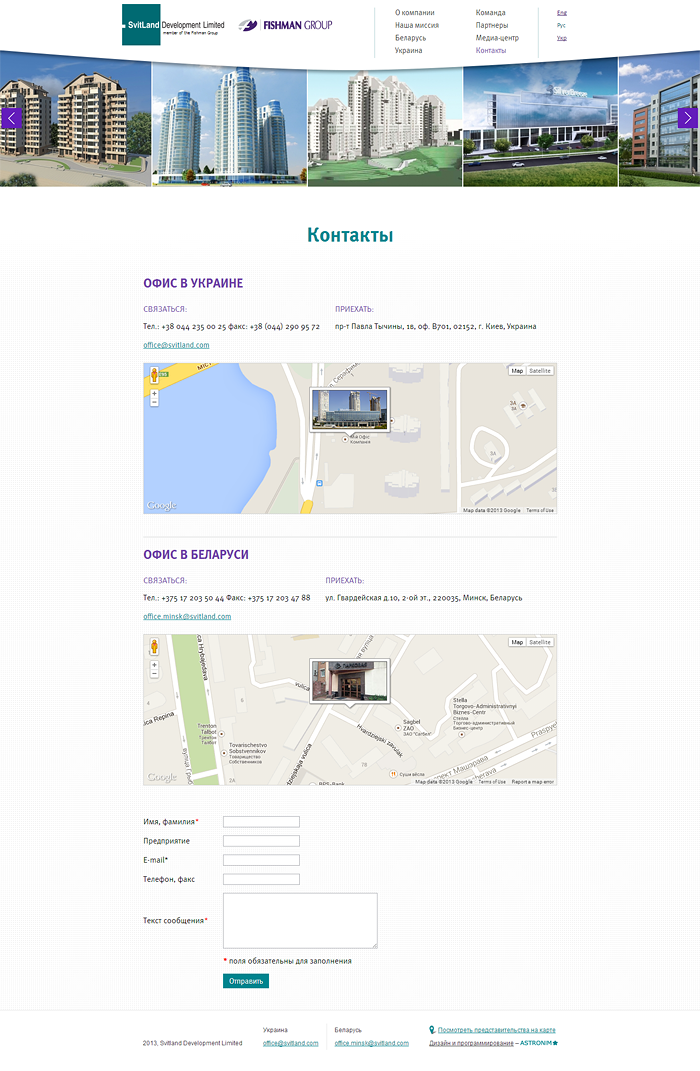Switch language to Eng
The height and width of the screenshot is (1071, 700).
click(x=561, y=13)
